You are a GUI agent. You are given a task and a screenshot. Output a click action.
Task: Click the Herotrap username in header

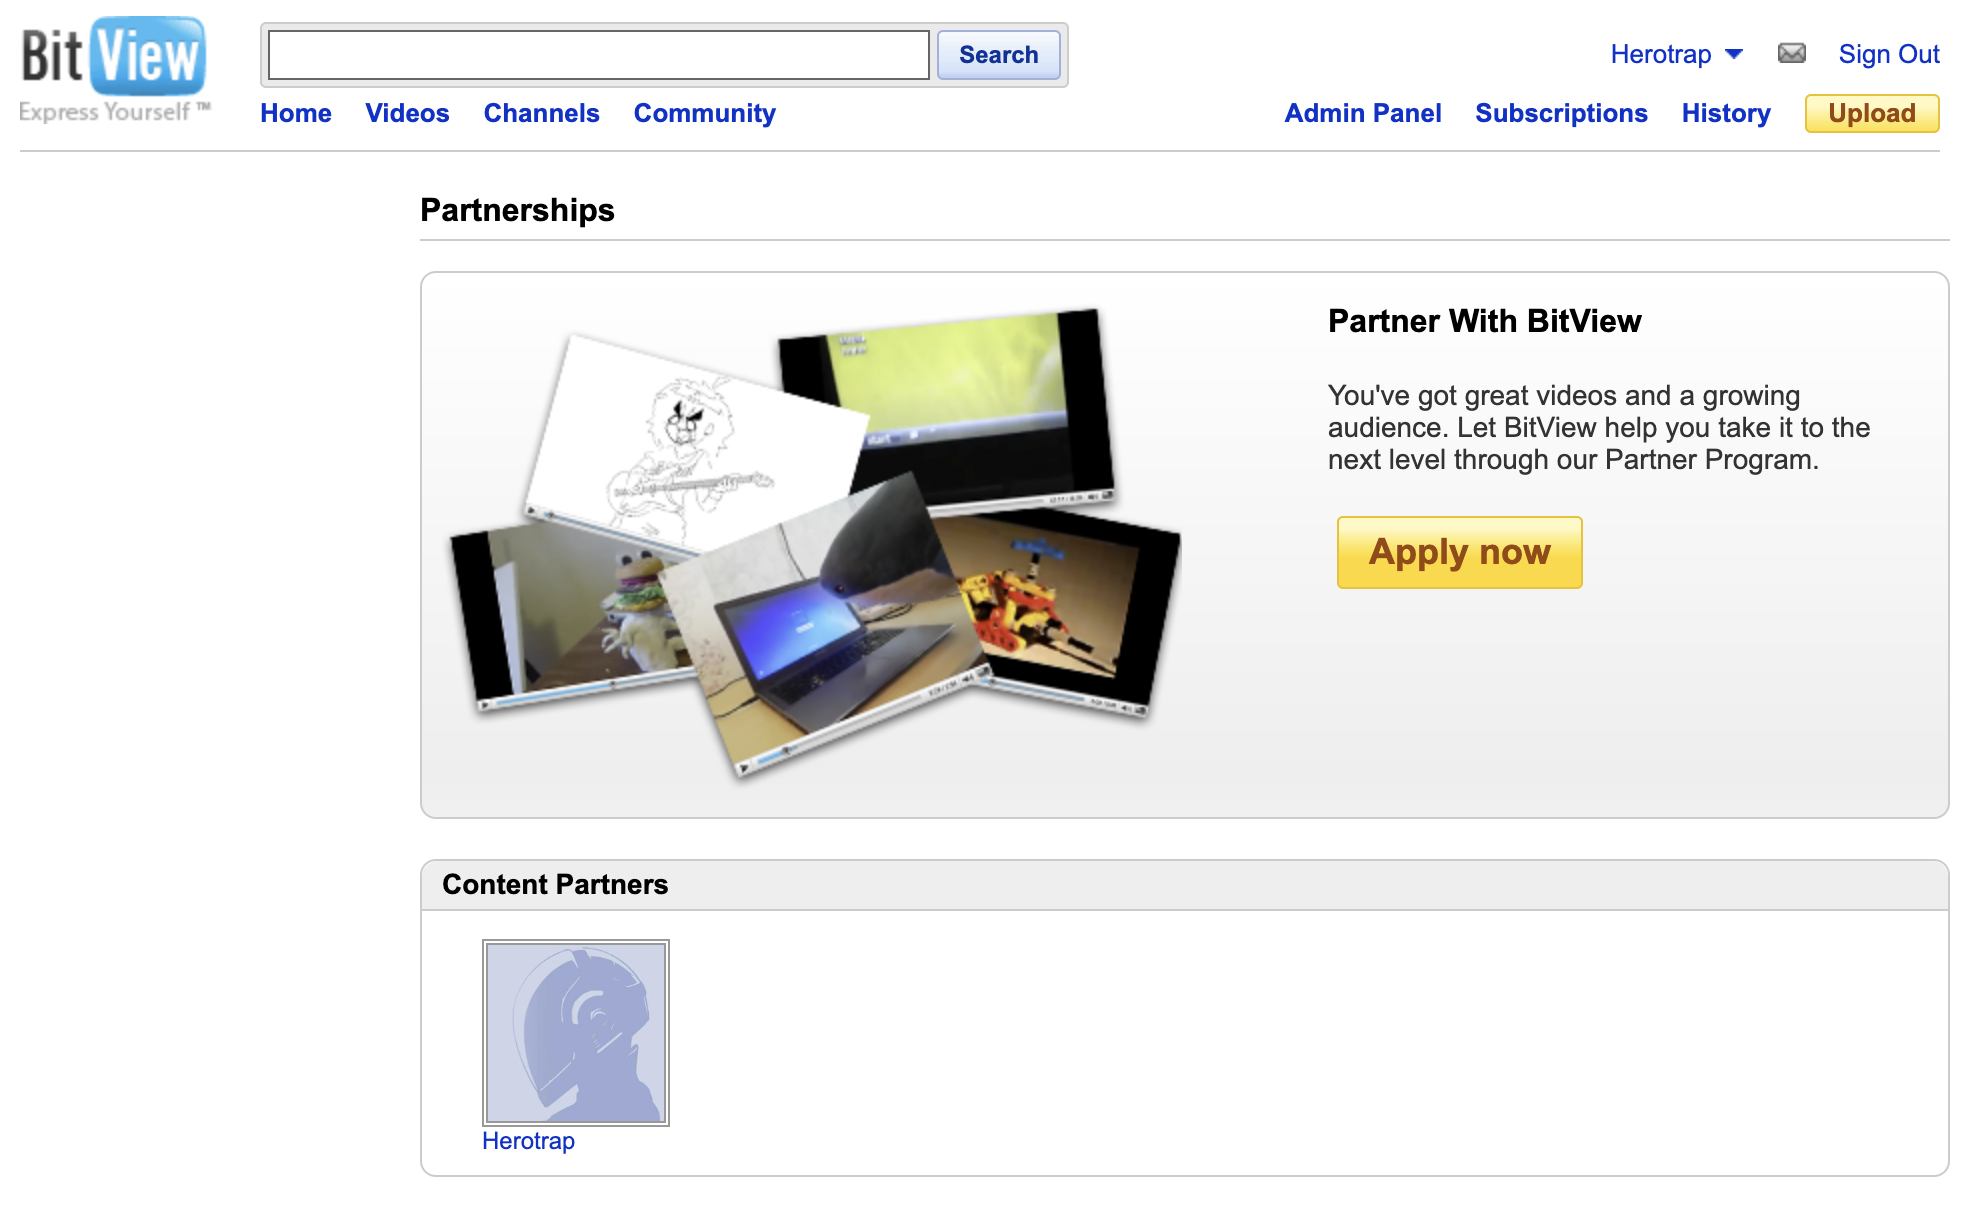coord(1660,54)
